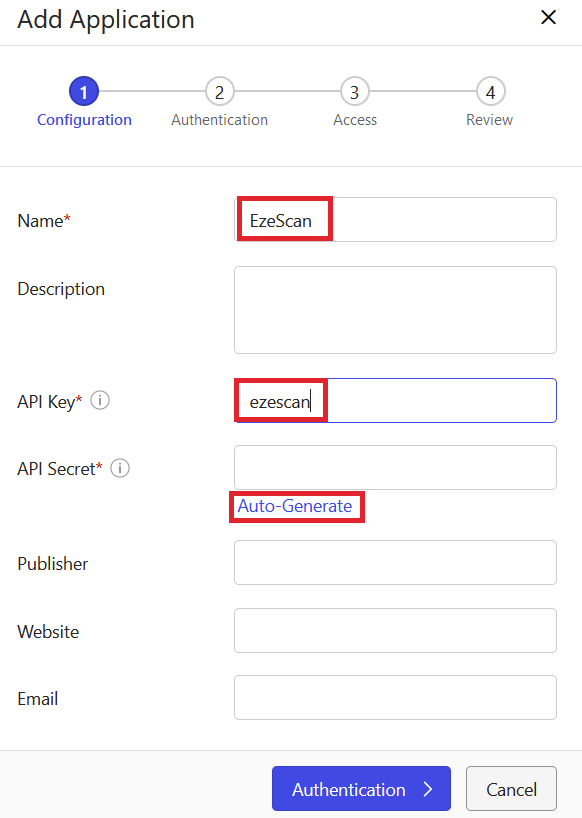The width and height of the screenshot is (582, 818).
Task: Click the Email input field
Action: click(395, 697)
